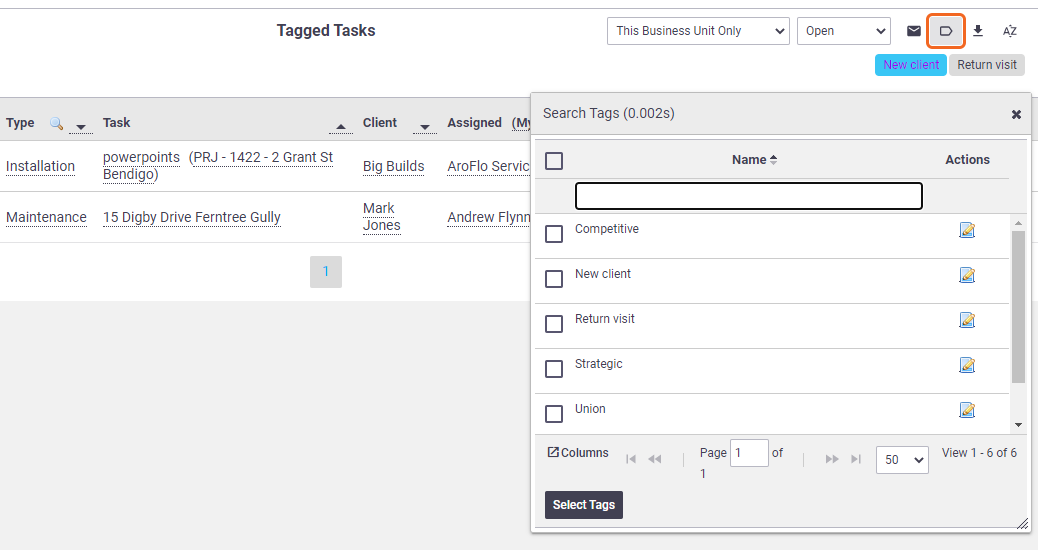Click the page number input field
This screenshot has height=550, width=1038.
[749, 453]
